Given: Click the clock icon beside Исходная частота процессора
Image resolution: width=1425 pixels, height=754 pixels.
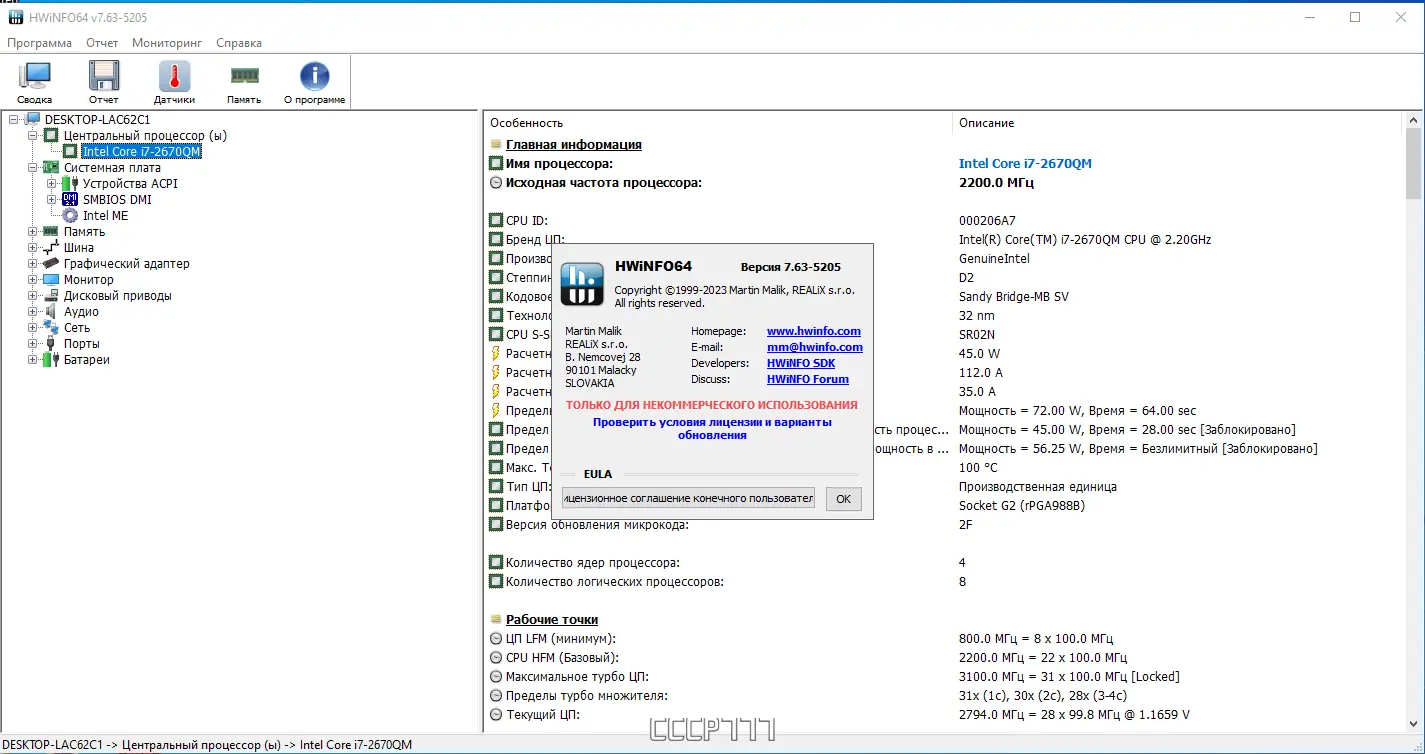Looking at the screenshot, I should (496, 183).
